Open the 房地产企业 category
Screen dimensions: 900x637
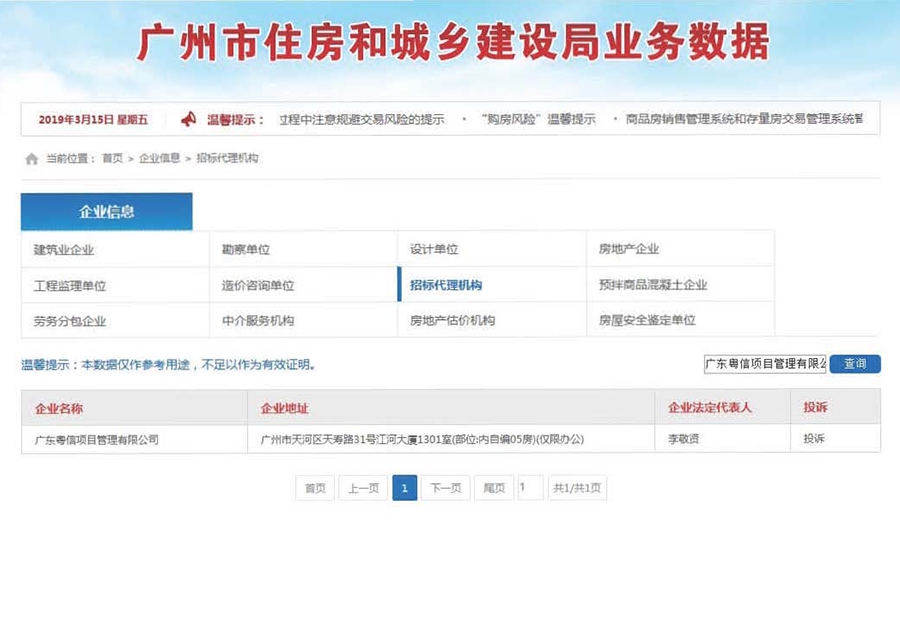(629, 249)
